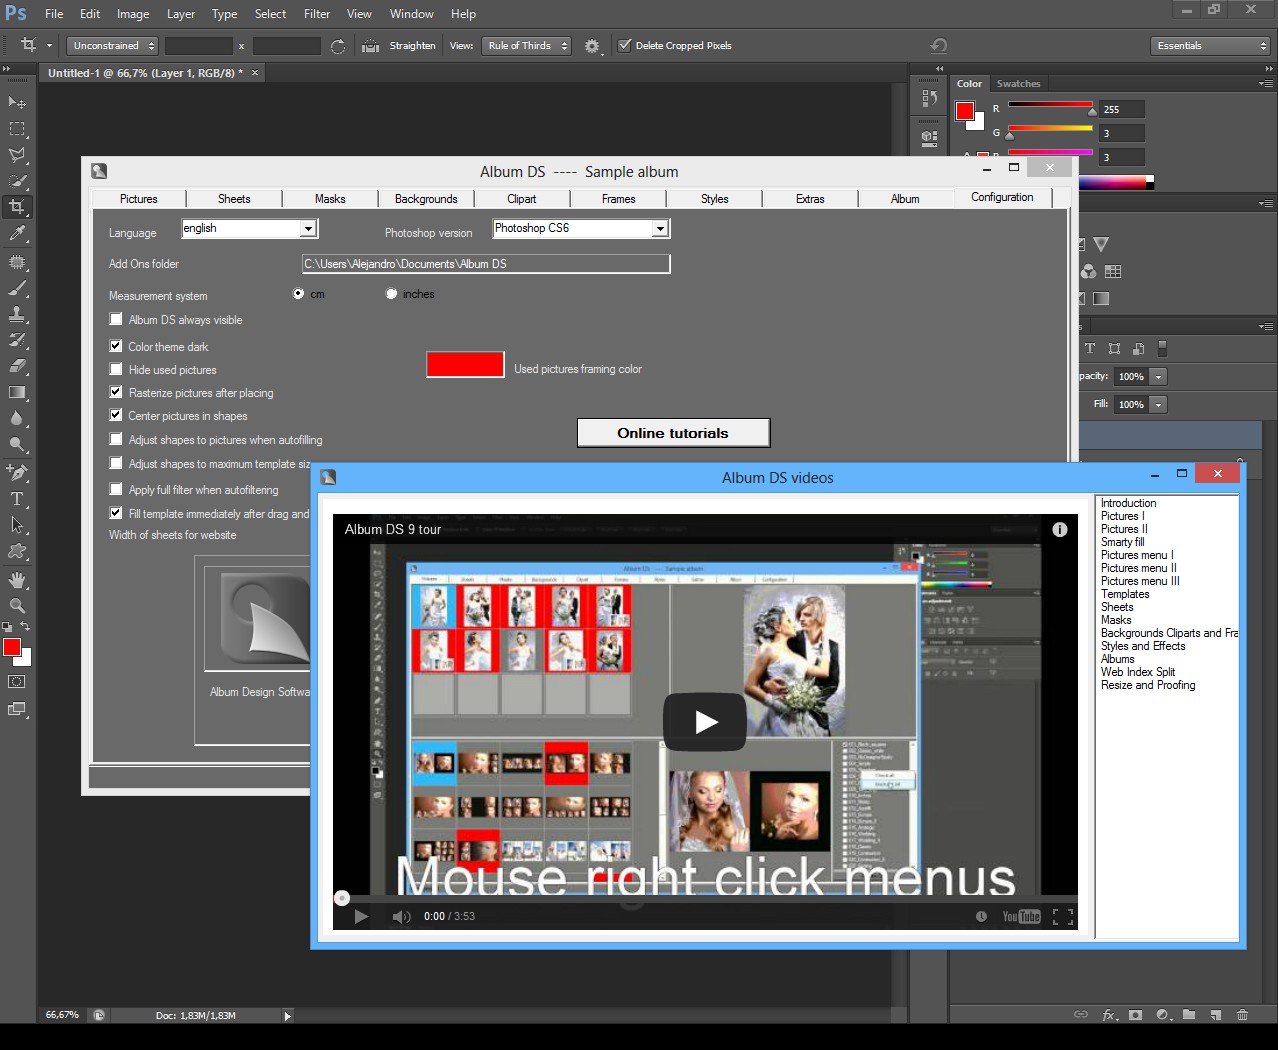Open the Web Index Split video link
Viewport: 1278px width, 1050px height.
click(1138, 672)
